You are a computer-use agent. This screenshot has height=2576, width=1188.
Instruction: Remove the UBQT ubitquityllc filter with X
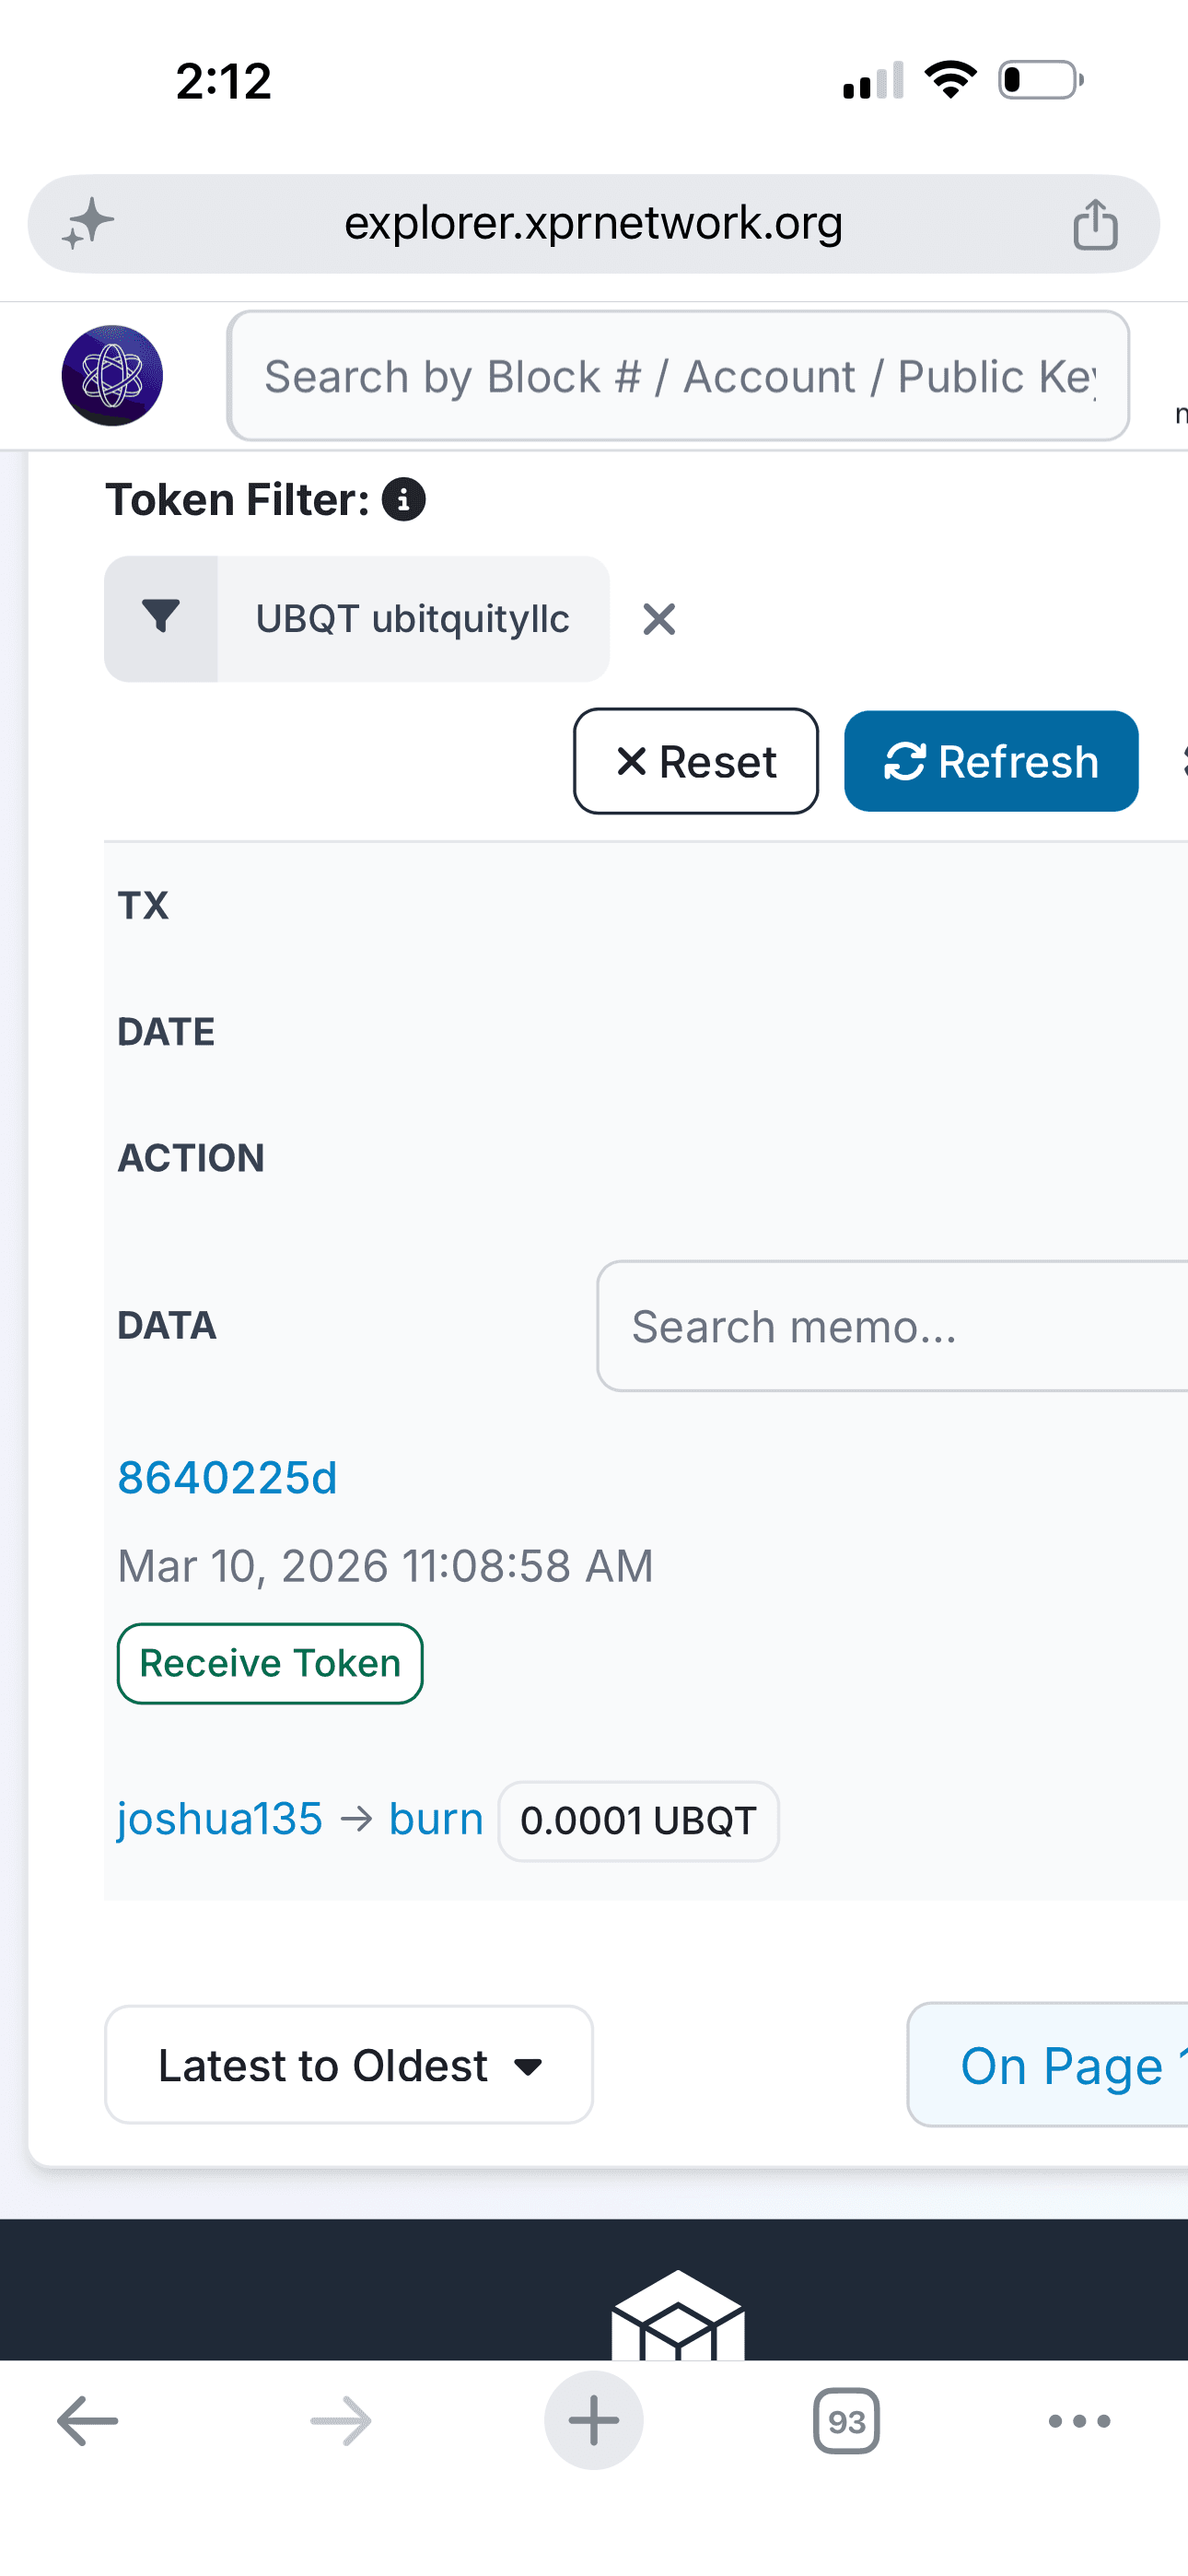[x=659, y=619]
